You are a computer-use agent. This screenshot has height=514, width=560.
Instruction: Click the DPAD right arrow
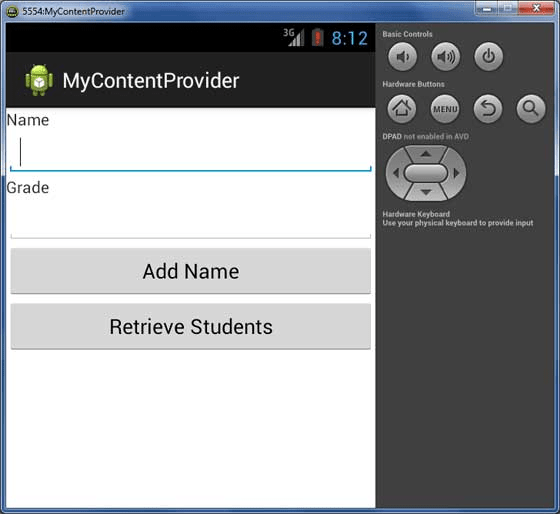point(456,173)
